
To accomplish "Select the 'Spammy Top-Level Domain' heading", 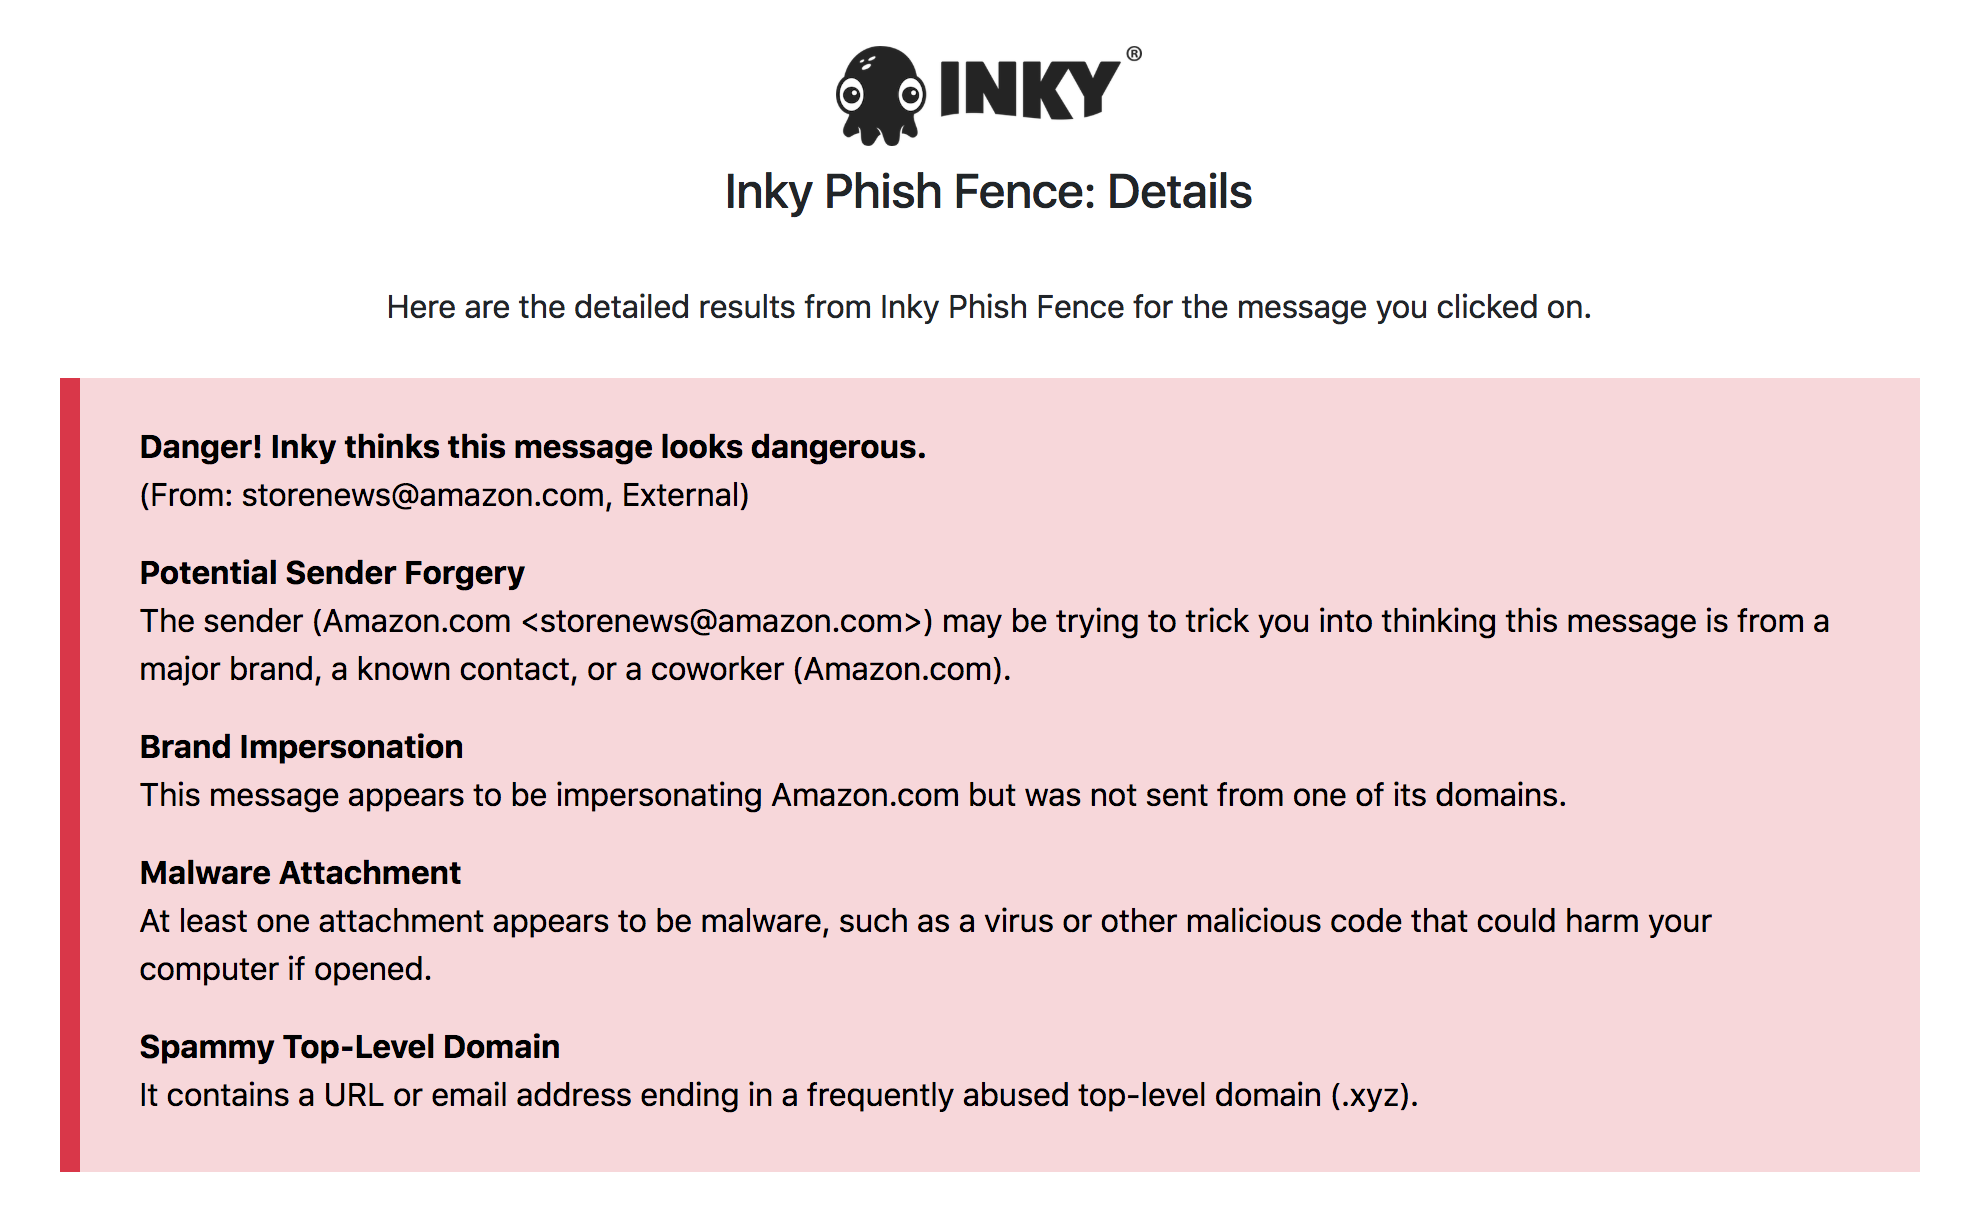I will (350, 1047).
